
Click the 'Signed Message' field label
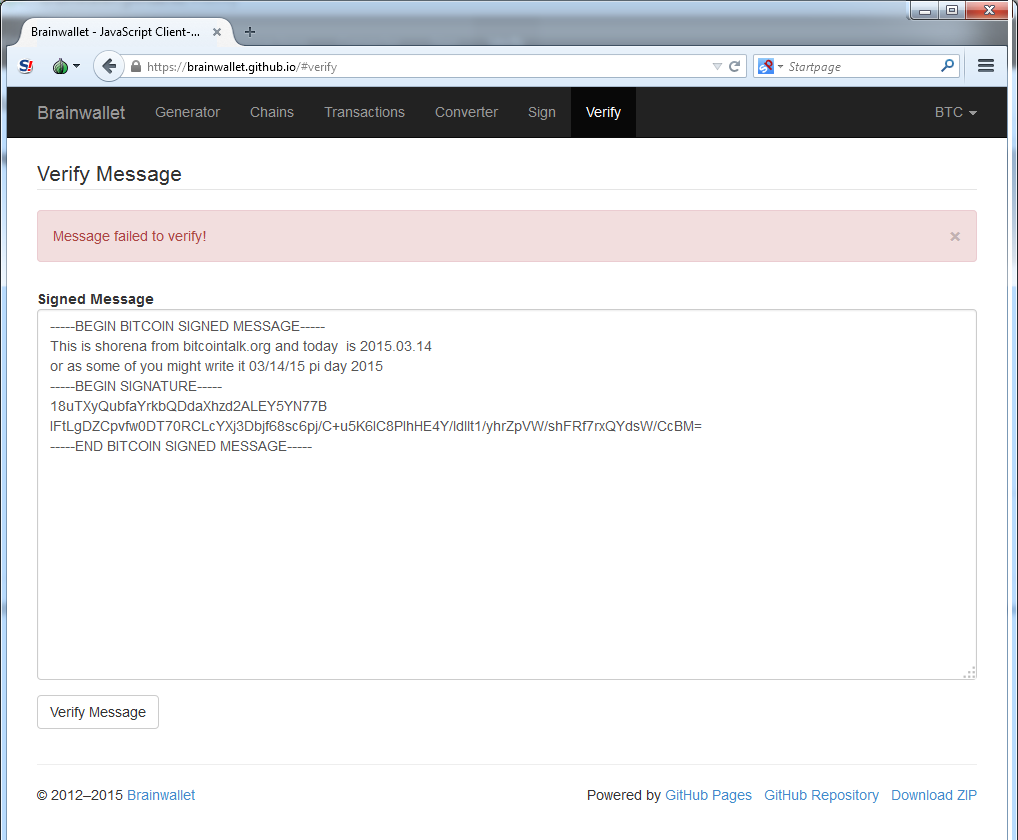pos(95,299)
